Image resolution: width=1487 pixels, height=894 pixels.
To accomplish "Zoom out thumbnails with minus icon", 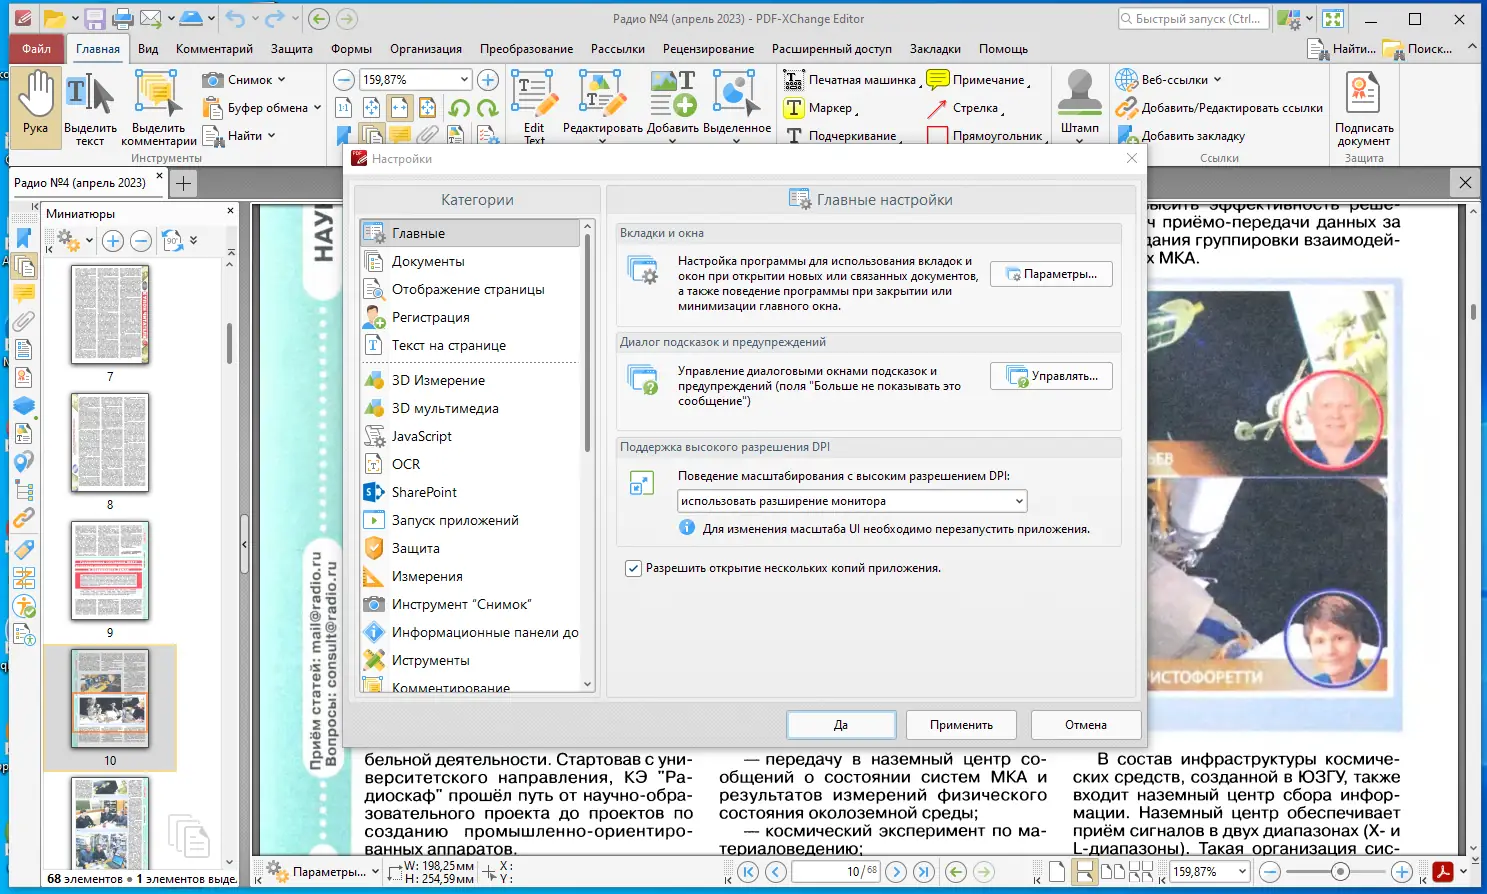I will point(141,241).
